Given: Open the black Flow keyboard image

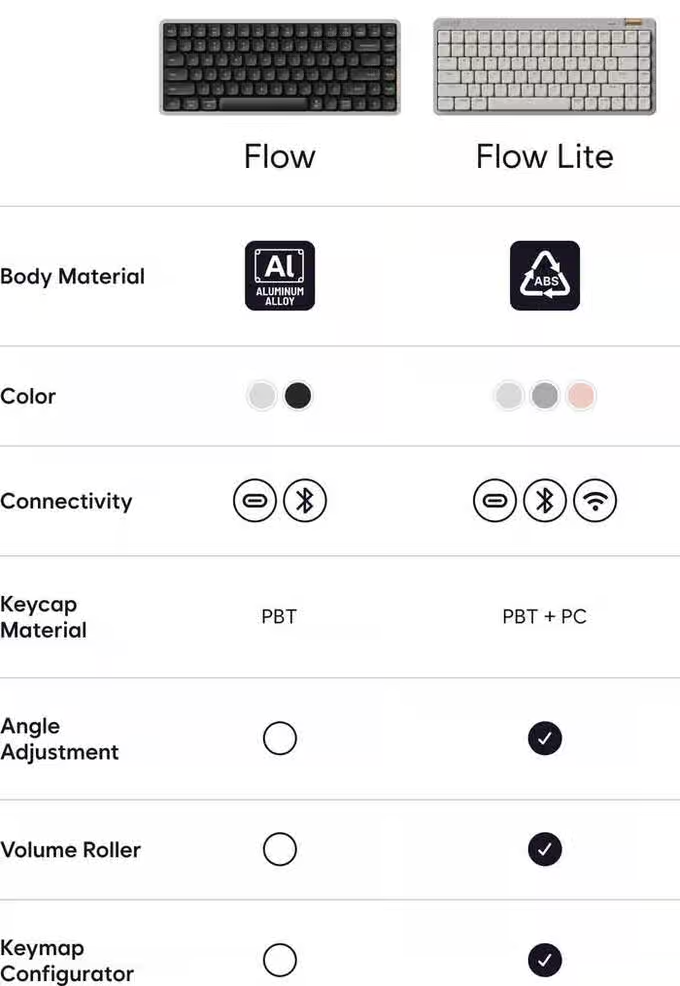Looking at the screenshot, I should (280, 67).
